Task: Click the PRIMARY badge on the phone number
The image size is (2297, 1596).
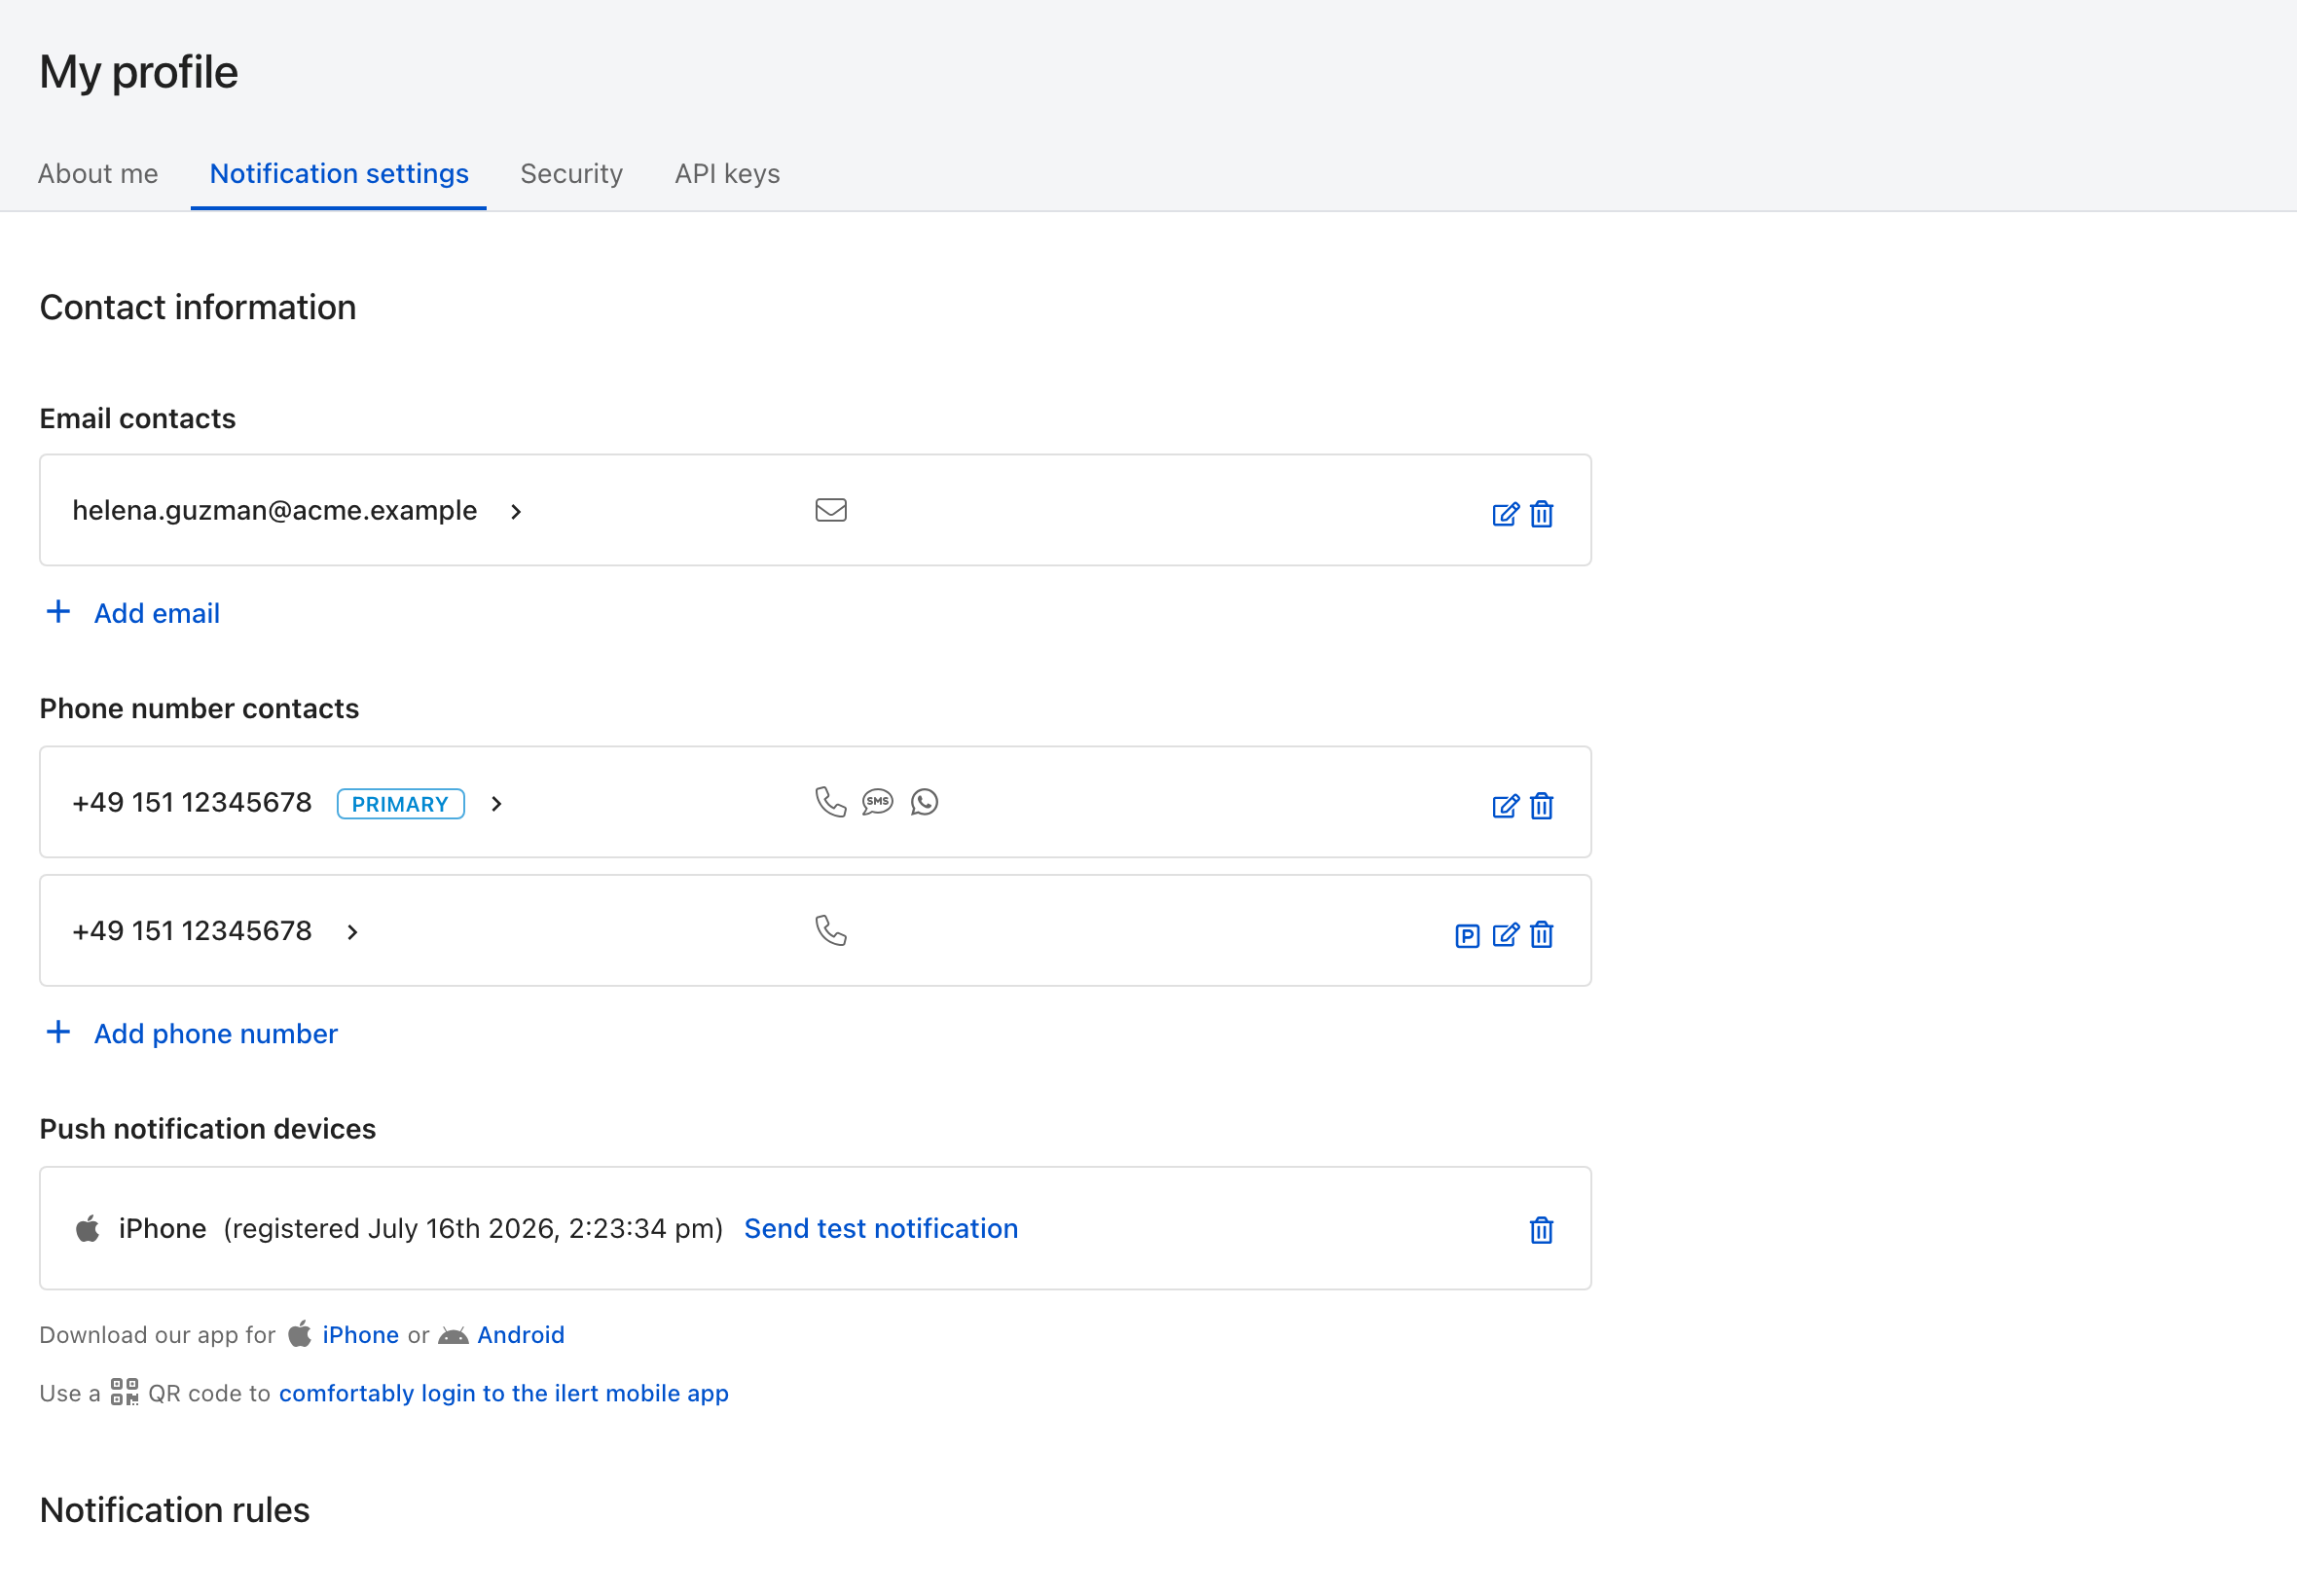Action: 401,804
